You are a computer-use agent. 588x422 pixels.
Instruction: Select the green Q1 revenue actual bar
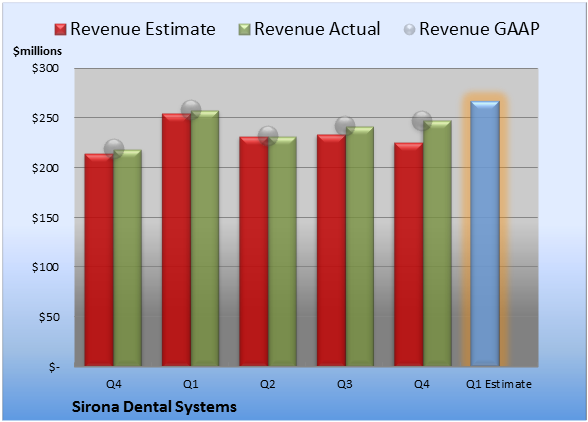[205, 239]
